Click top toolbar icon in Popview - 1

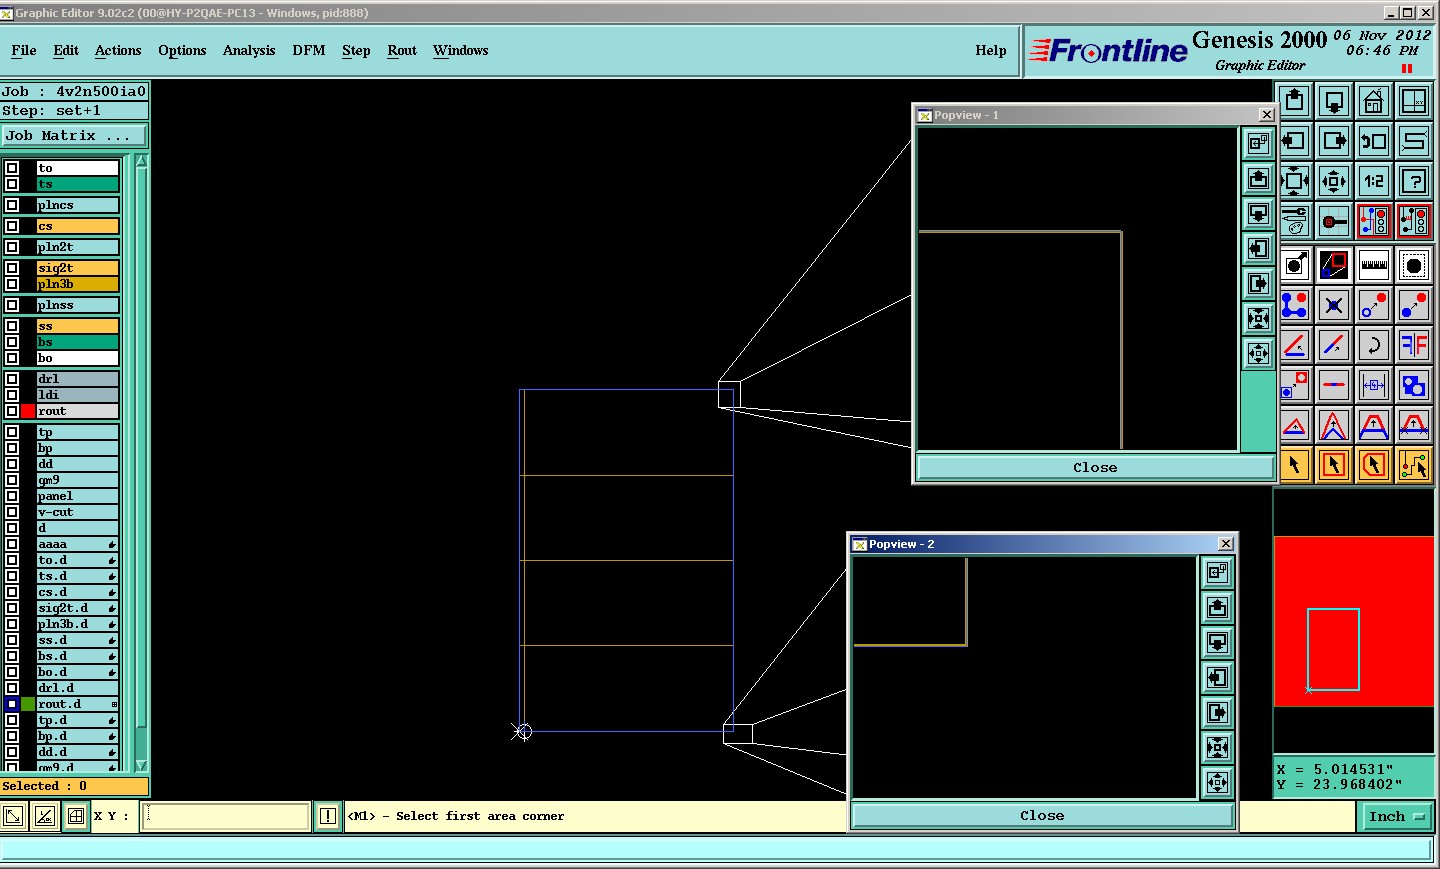(x=1258, y=144)
